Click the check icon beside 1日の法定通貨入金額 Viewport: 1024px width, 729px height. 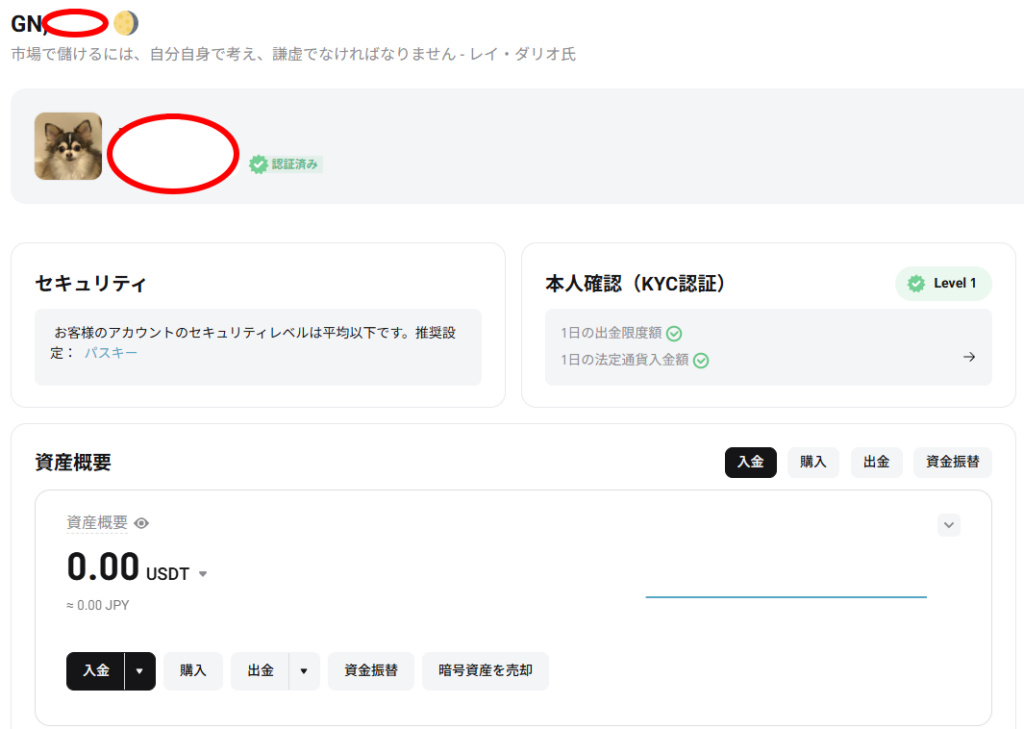[x=701, y=361]
